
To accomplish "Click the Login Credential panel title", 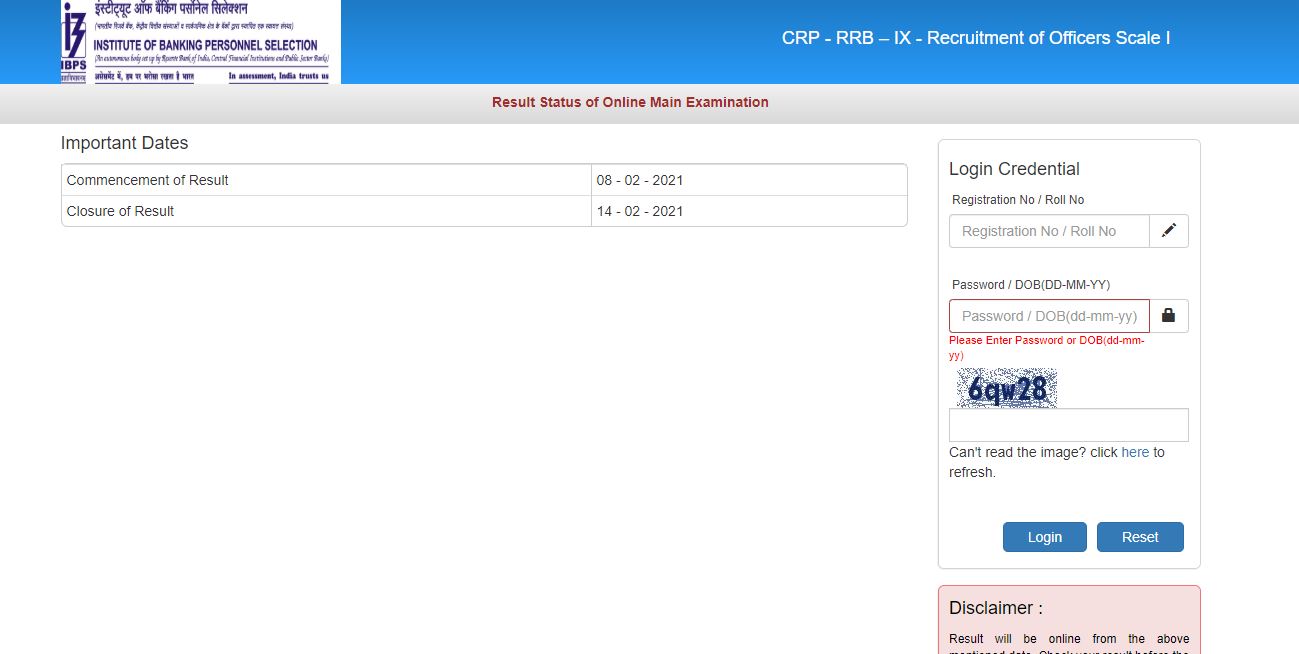I will (1014, 168).
